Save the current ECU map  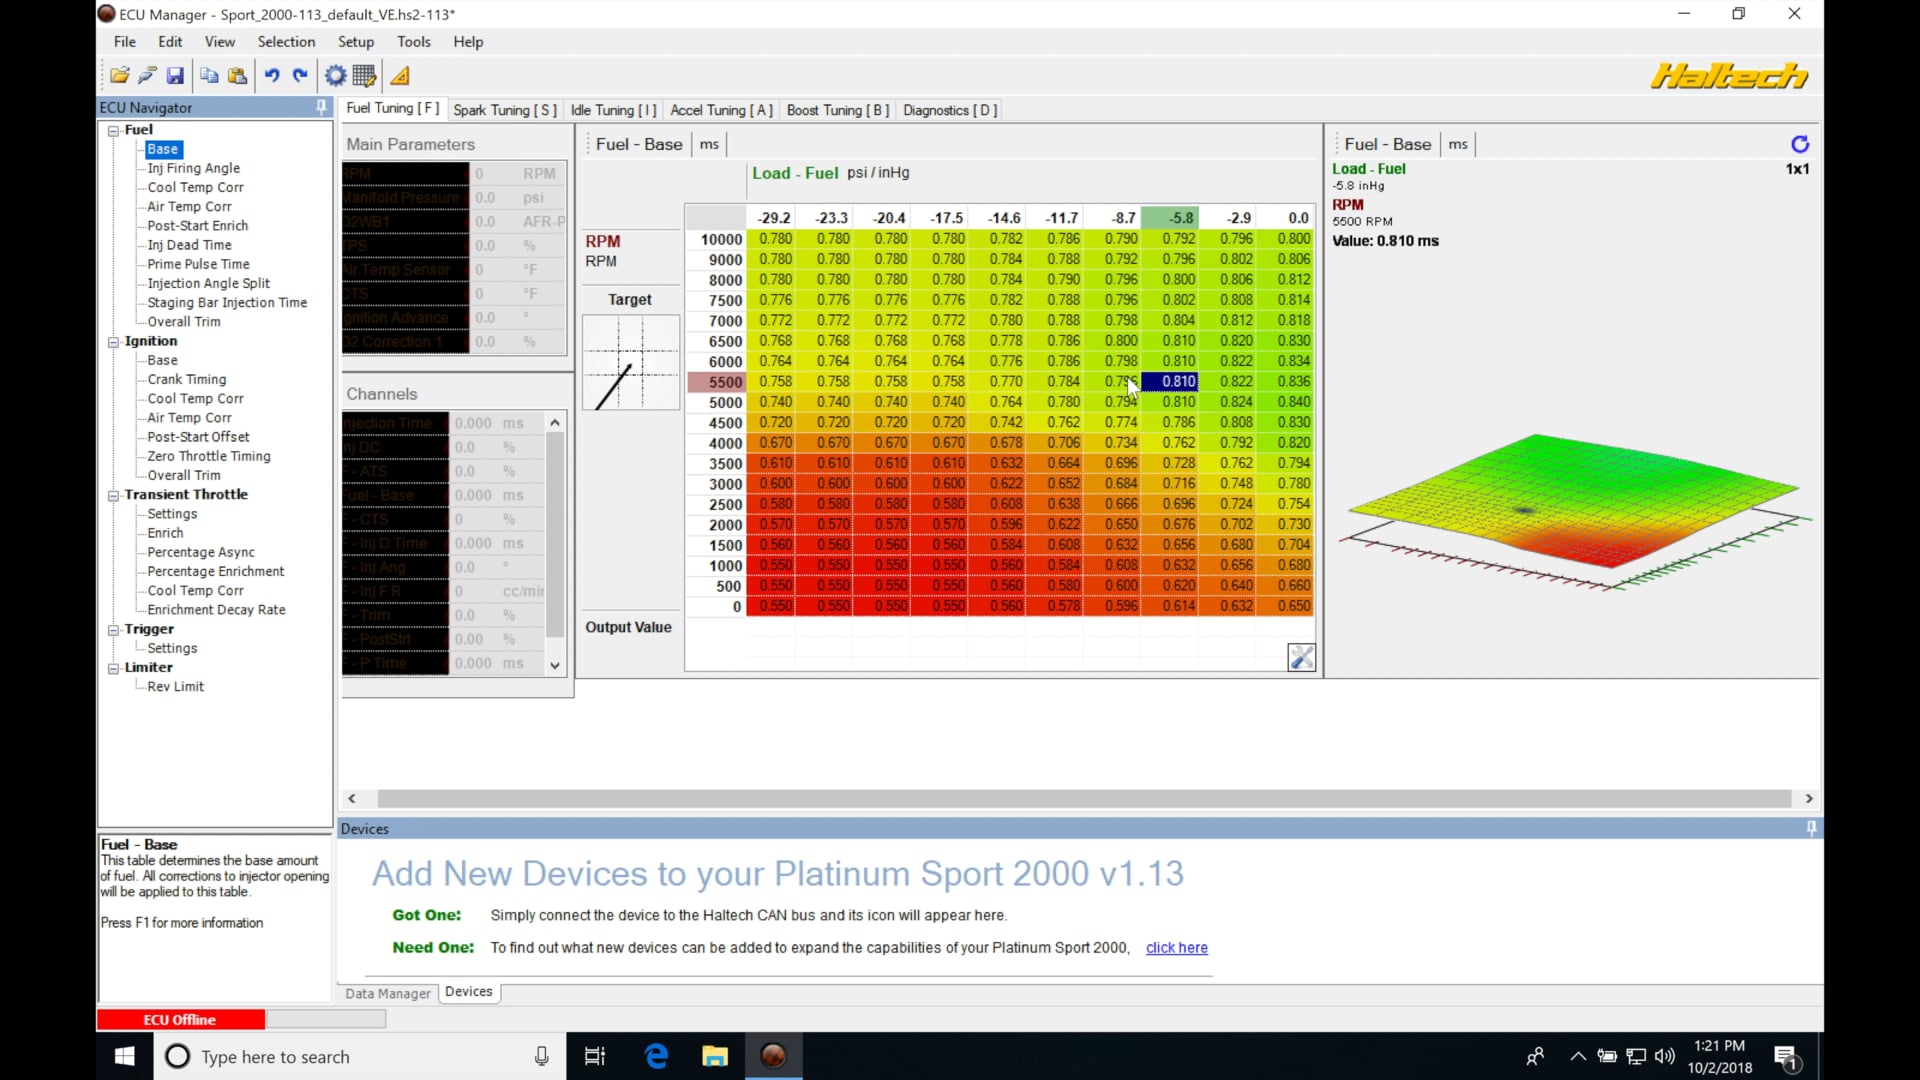(x=176, y=75)
